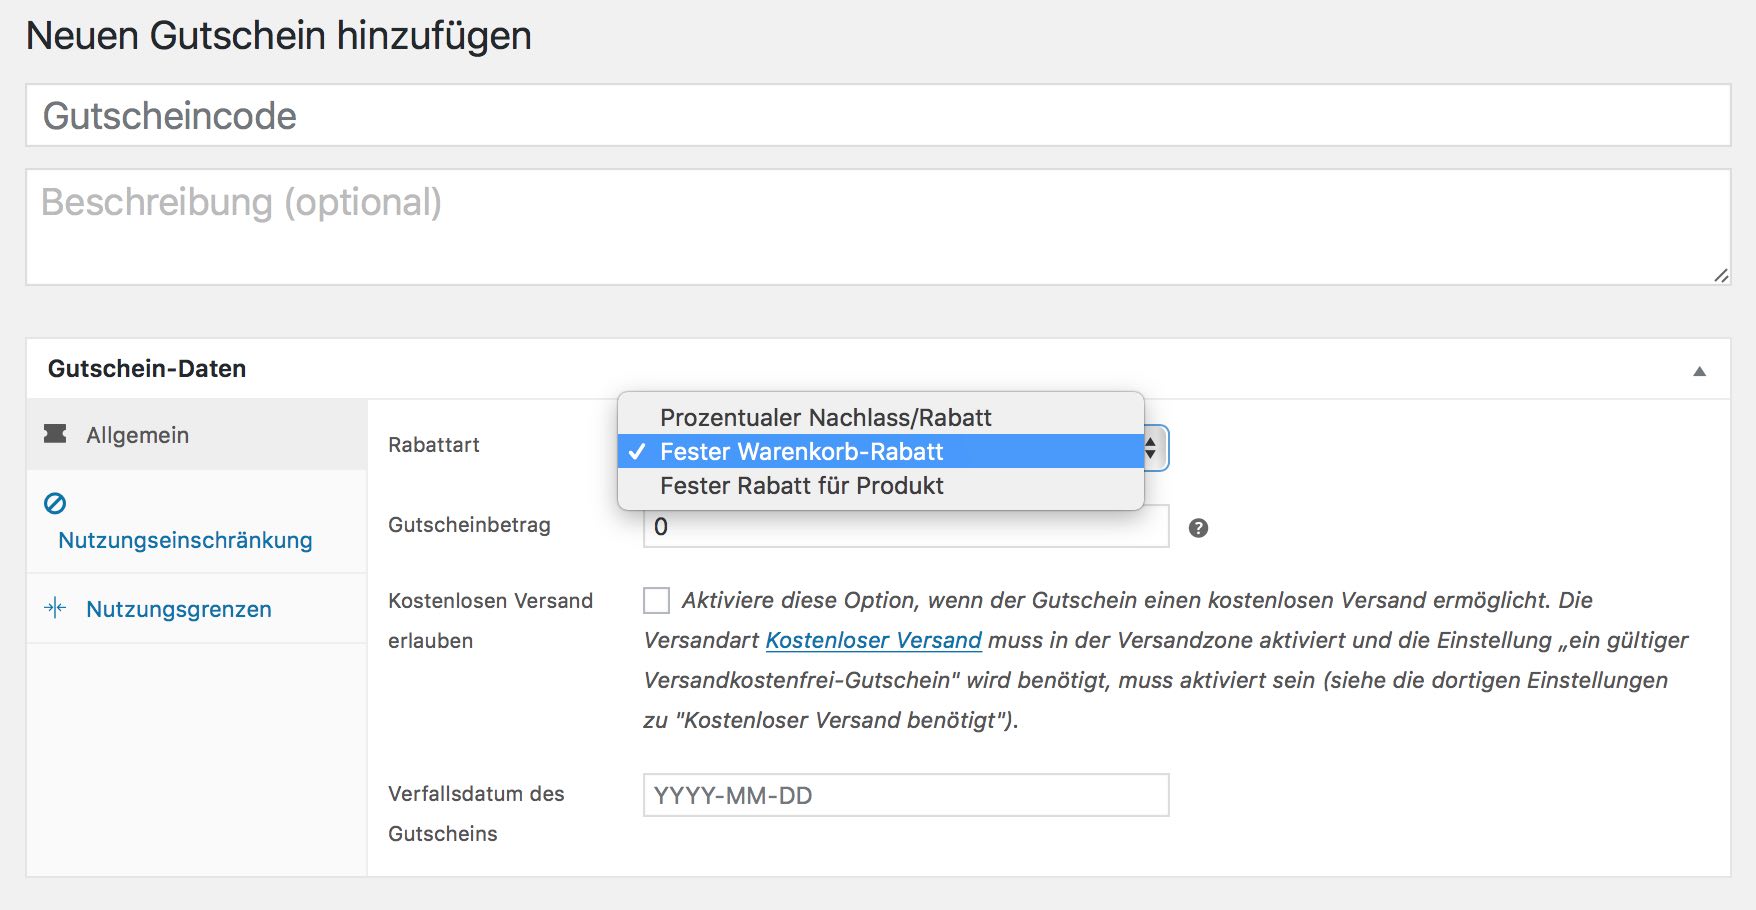This screenshot has width=1756, height=910.
Task: Go to the Nutzungsgrenzen tab
Action: 178,609
